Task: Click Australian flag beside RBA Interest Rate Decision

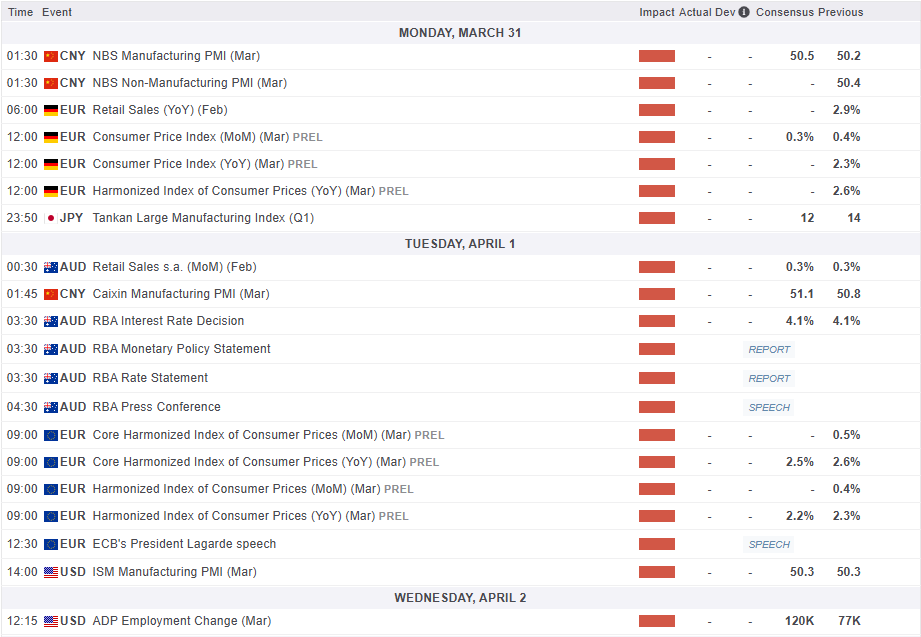Action: tap(51, 321)
